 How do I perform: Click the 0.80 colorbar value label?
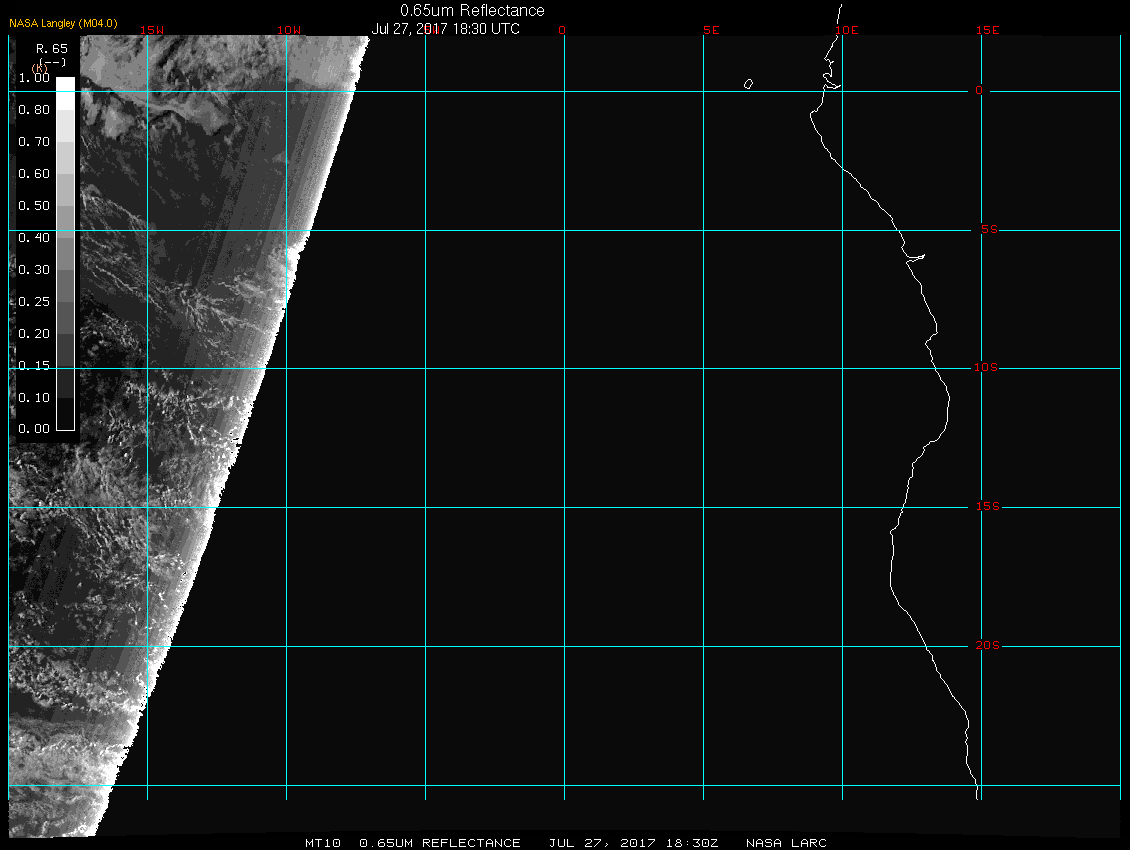click(34, 110)
